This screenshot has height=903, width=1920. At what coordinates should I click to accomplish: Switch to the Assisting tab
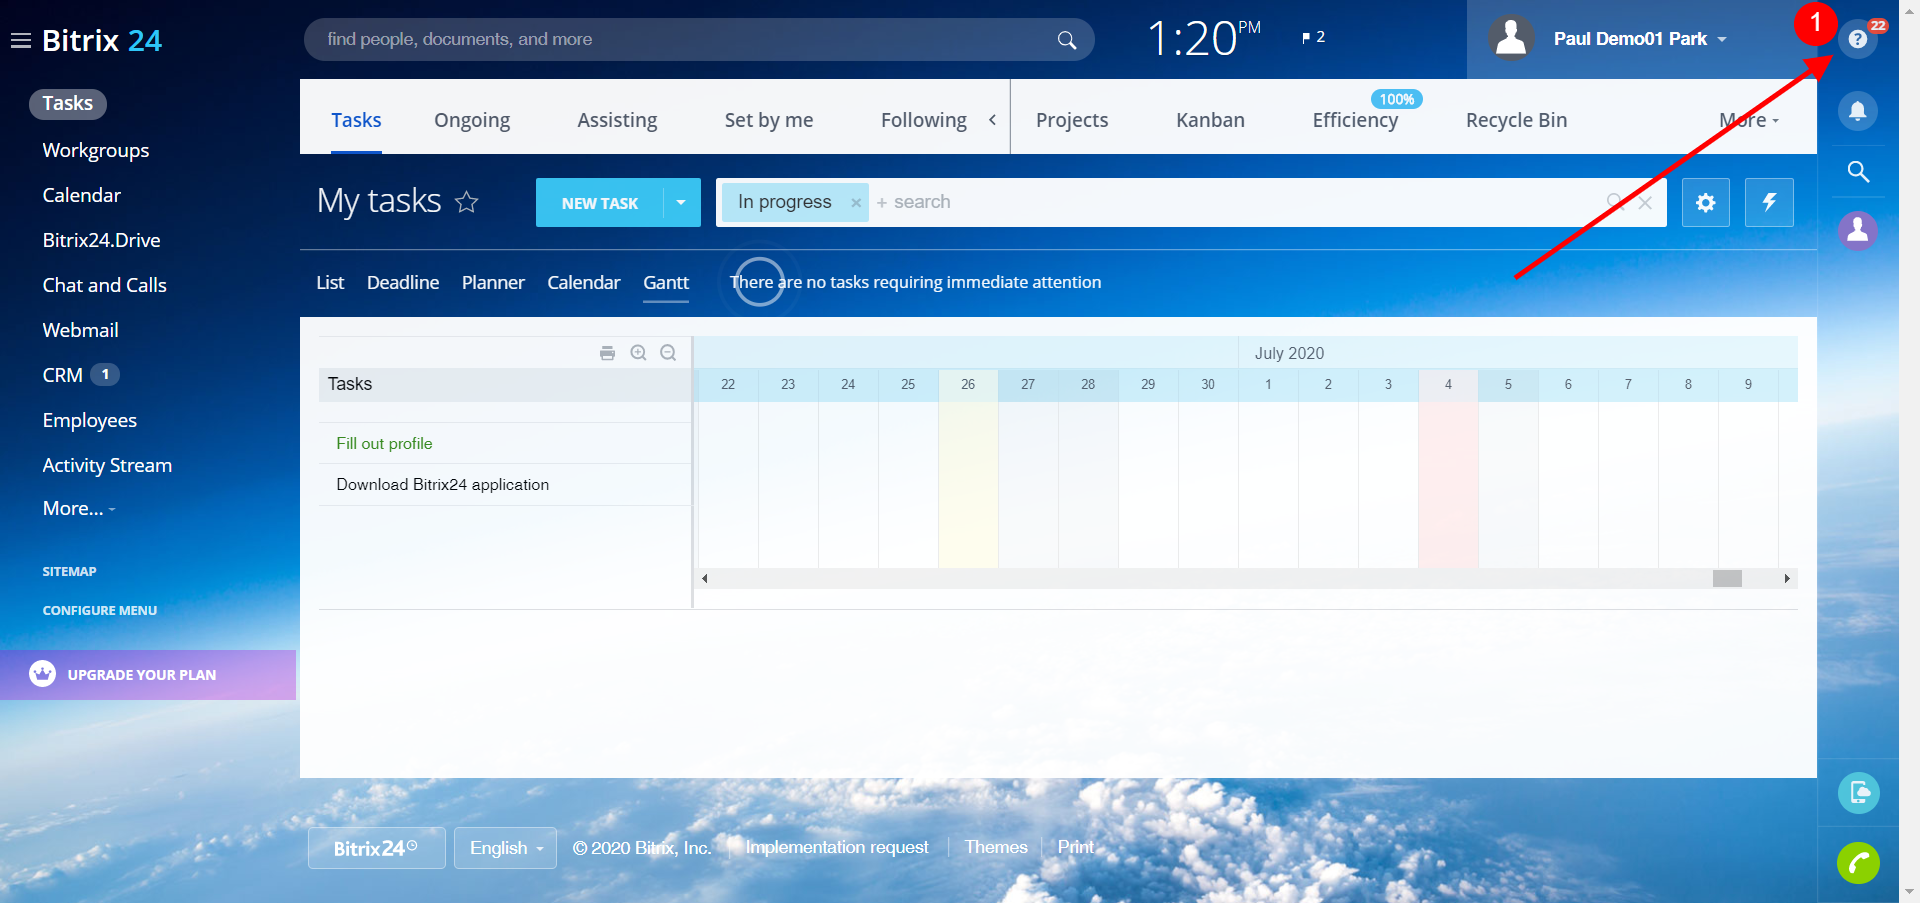[617, 120]
